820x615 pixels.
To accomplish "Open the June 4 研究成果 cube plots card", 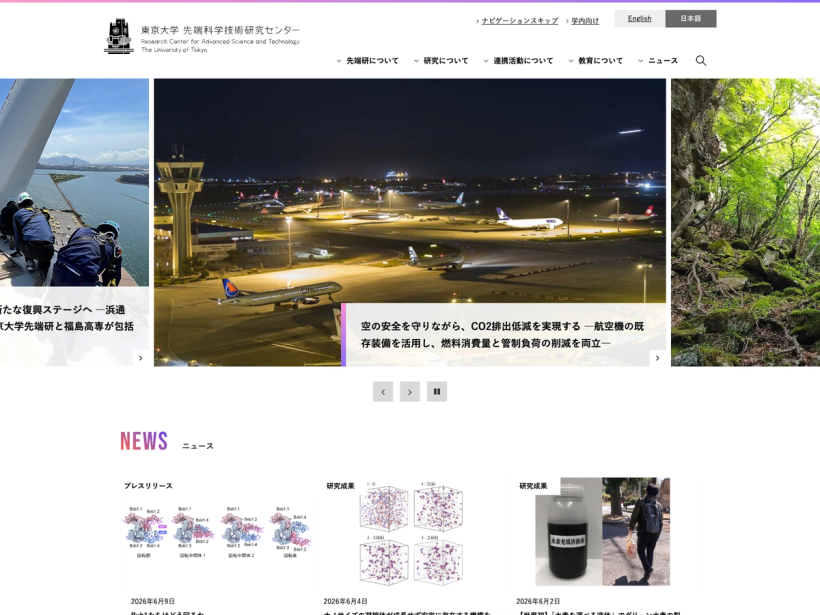I will point(409,544).
